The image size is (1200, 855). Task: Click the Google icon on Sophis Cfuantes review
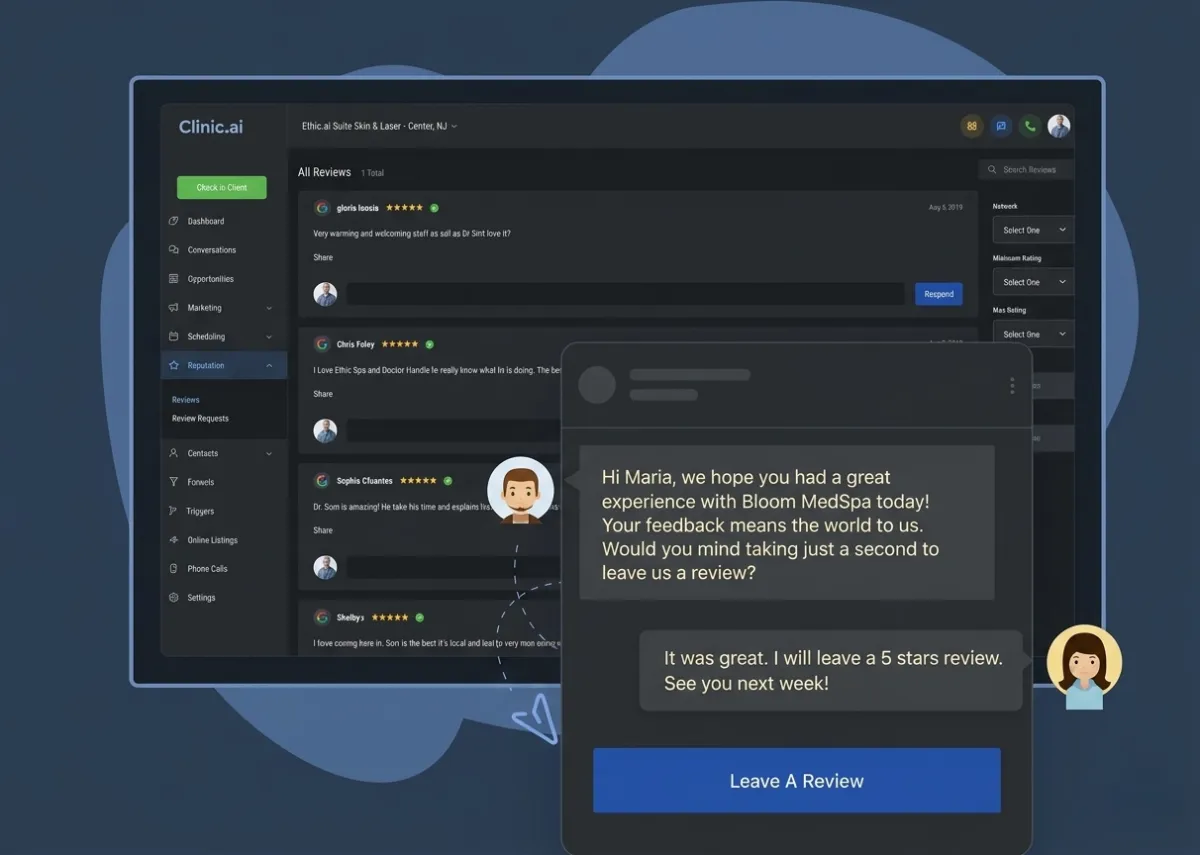point(322,481)
